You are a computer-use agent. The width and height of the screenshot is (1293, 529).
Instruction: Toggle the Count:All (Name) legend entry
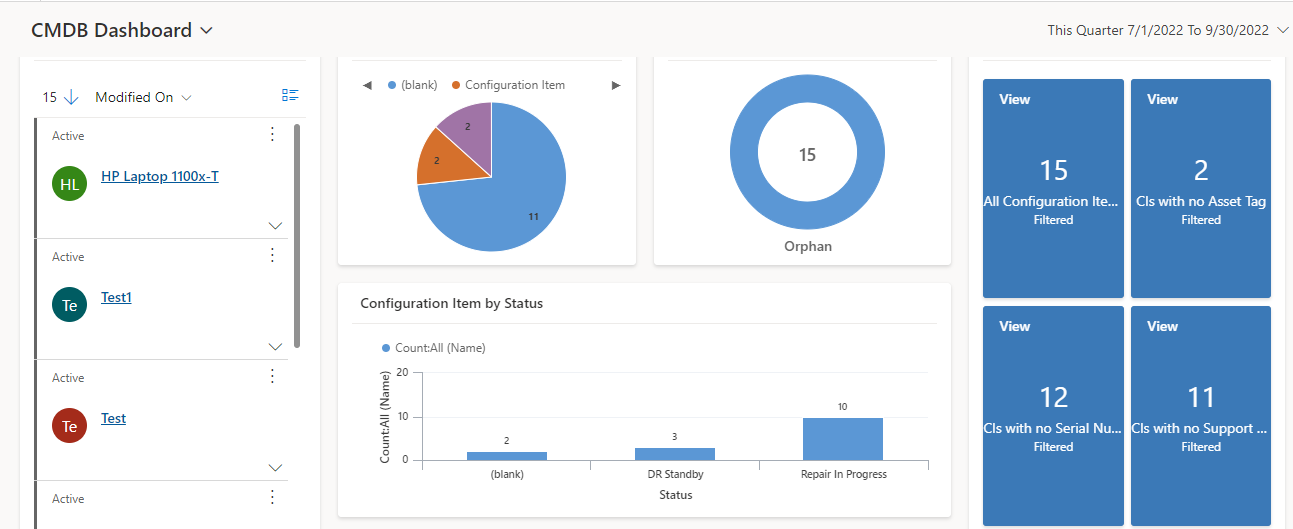pos(433,348)
